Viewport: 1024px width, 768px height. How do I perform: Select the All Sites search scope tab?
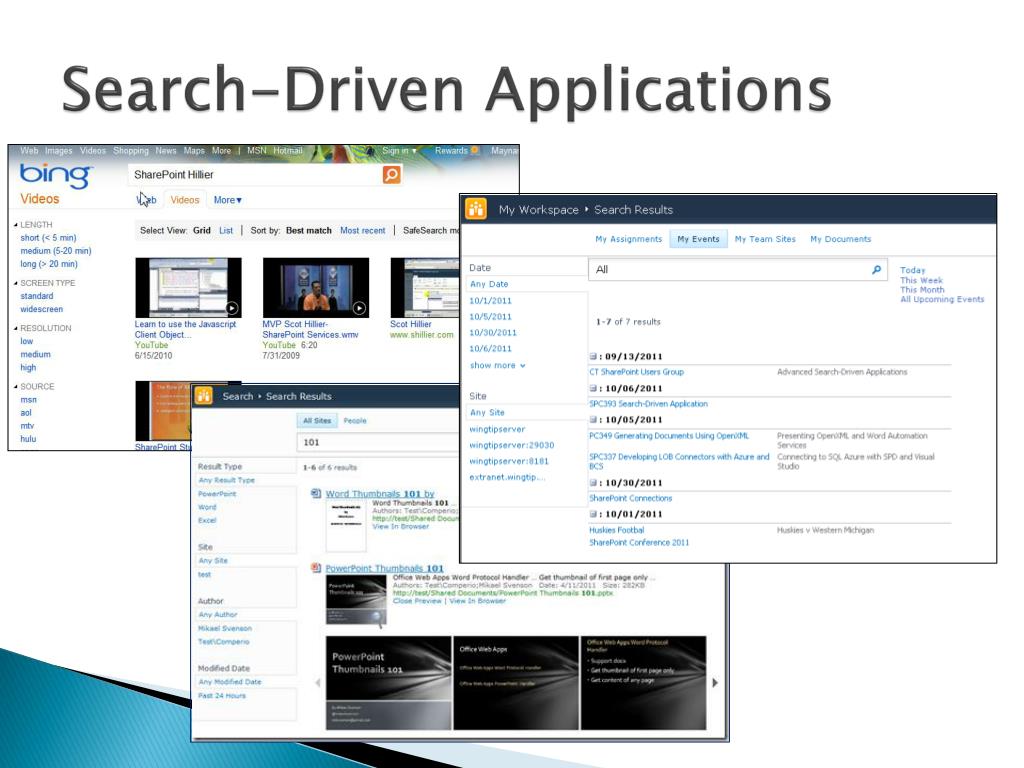317,421
